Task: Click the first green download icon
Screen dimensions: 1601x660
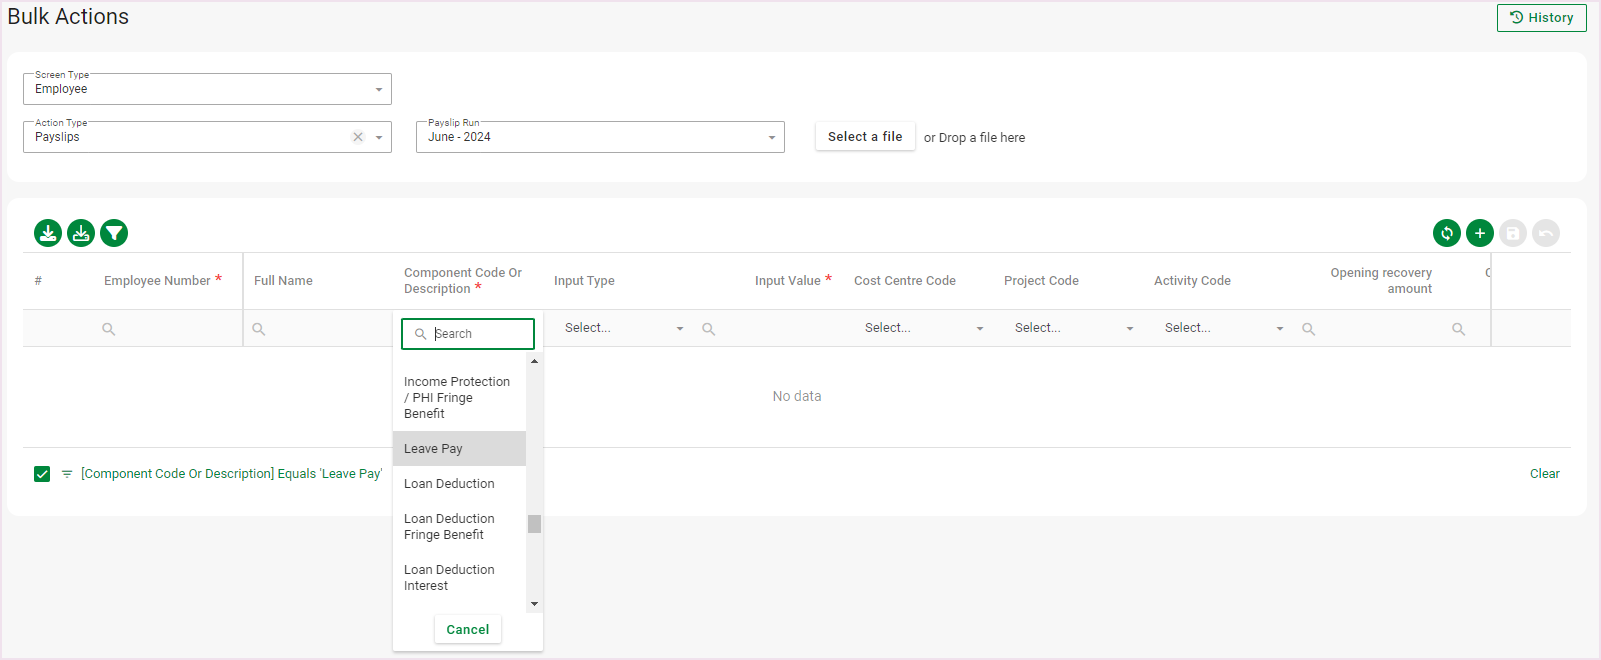Action: click(48, 233)
